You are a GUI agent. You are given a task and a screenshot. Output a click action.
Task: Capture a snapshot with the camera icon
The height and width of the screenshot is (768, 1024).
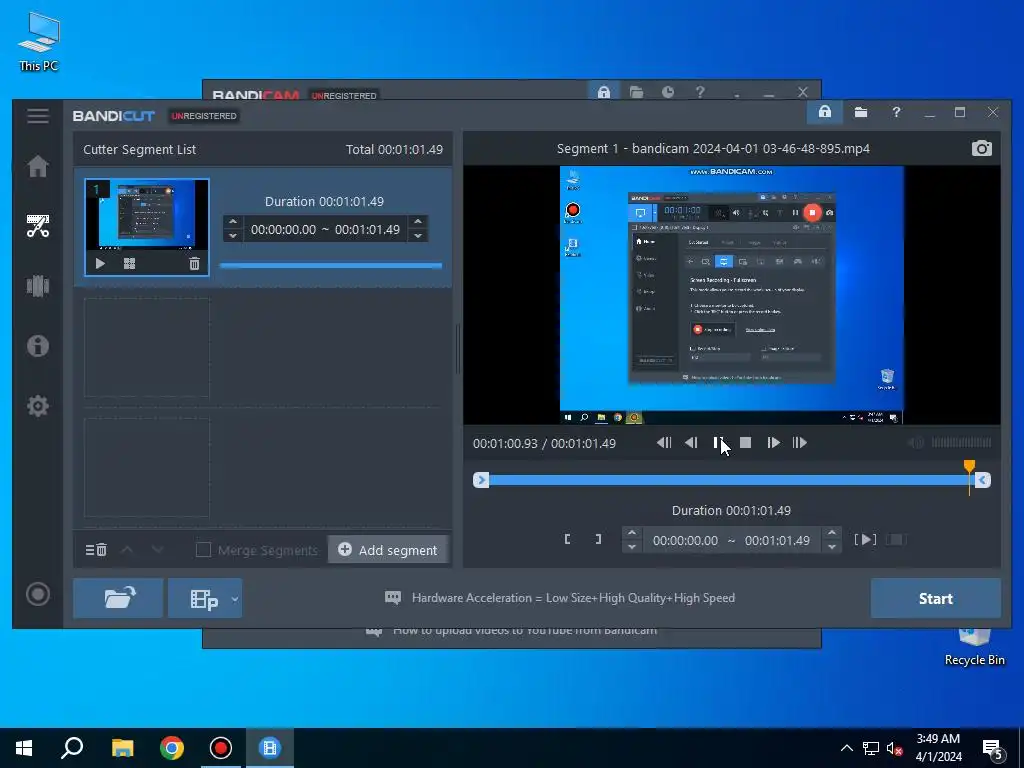coord(982,148)
